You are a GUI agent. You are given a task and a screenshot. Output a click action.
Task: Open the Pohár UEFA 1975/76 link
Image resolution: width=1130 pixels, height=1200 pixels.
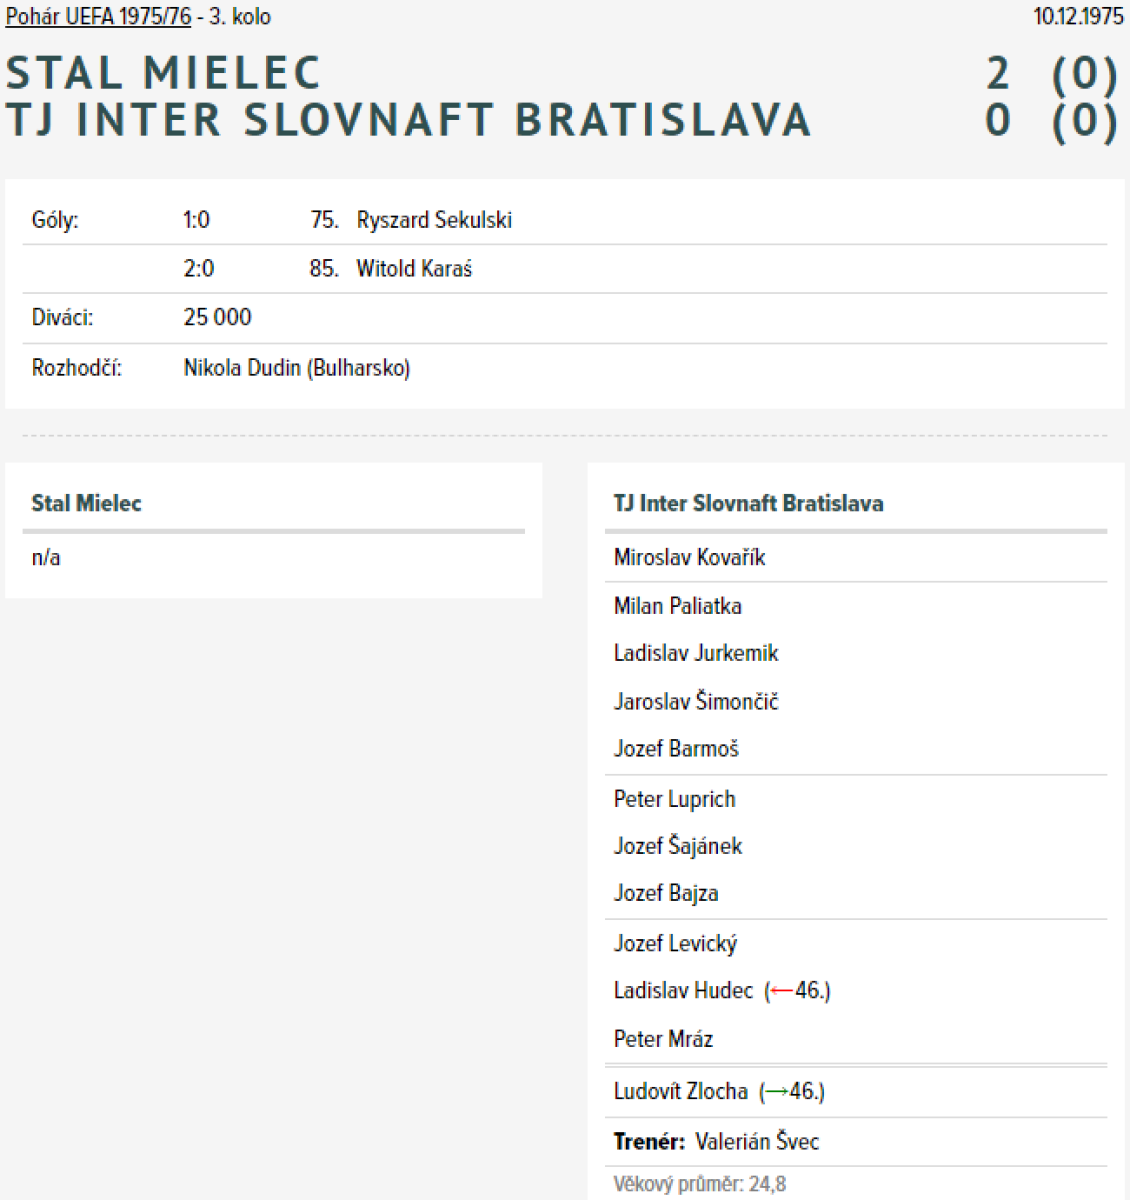click(x=98, y=17)
